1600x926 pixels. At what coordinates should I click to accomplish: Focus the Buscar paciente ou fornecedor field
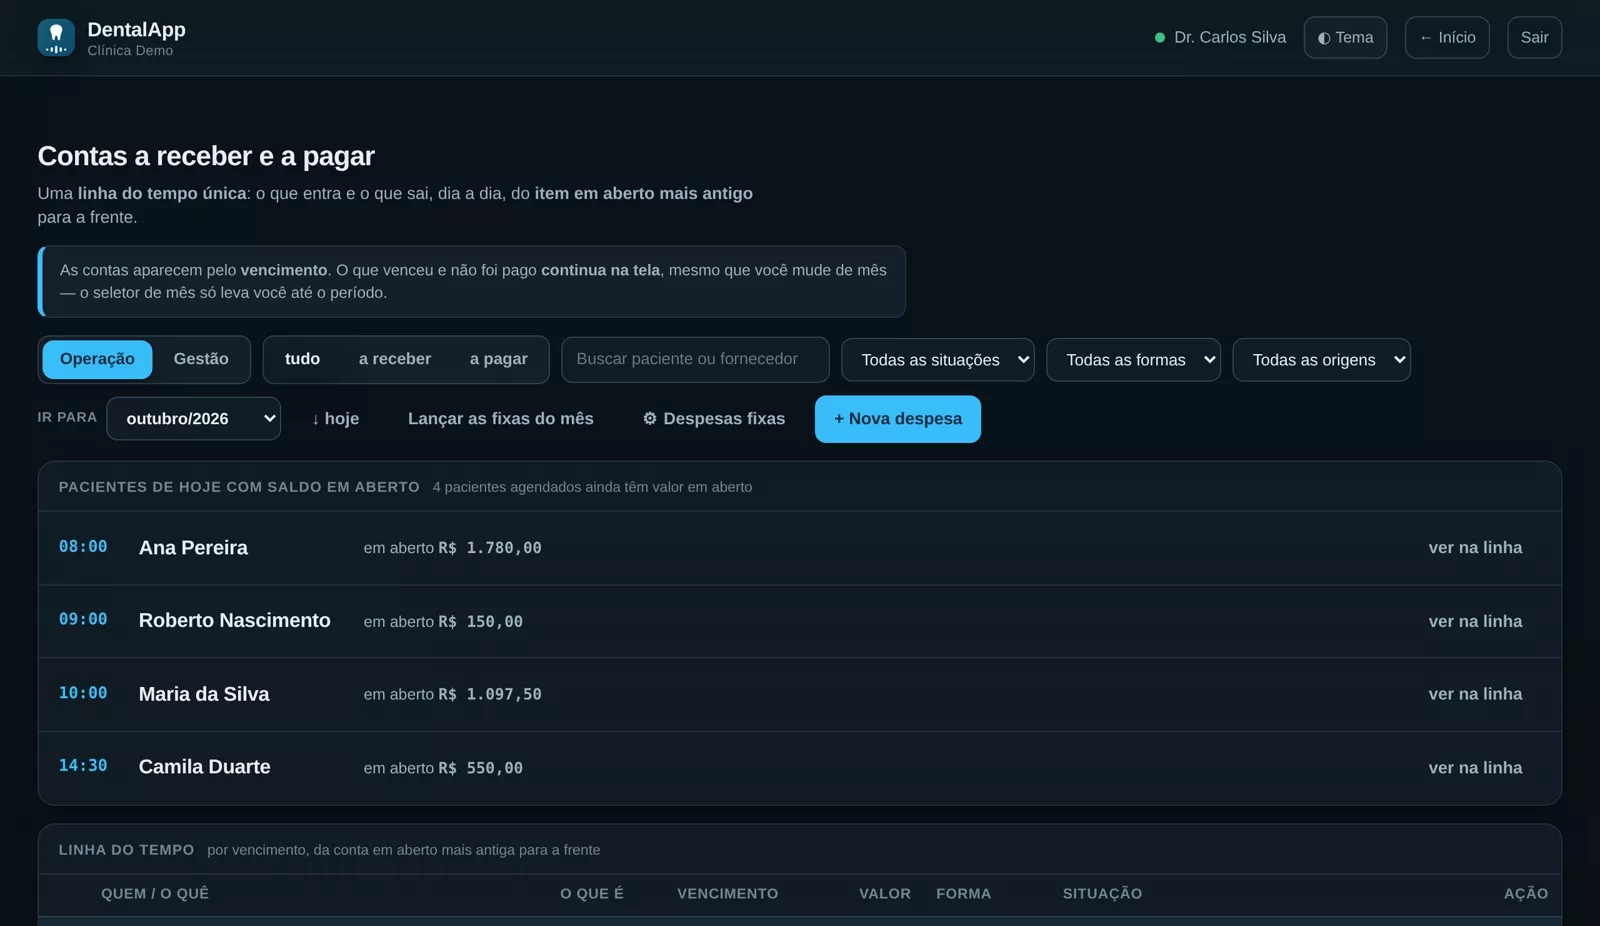(695, 359)
